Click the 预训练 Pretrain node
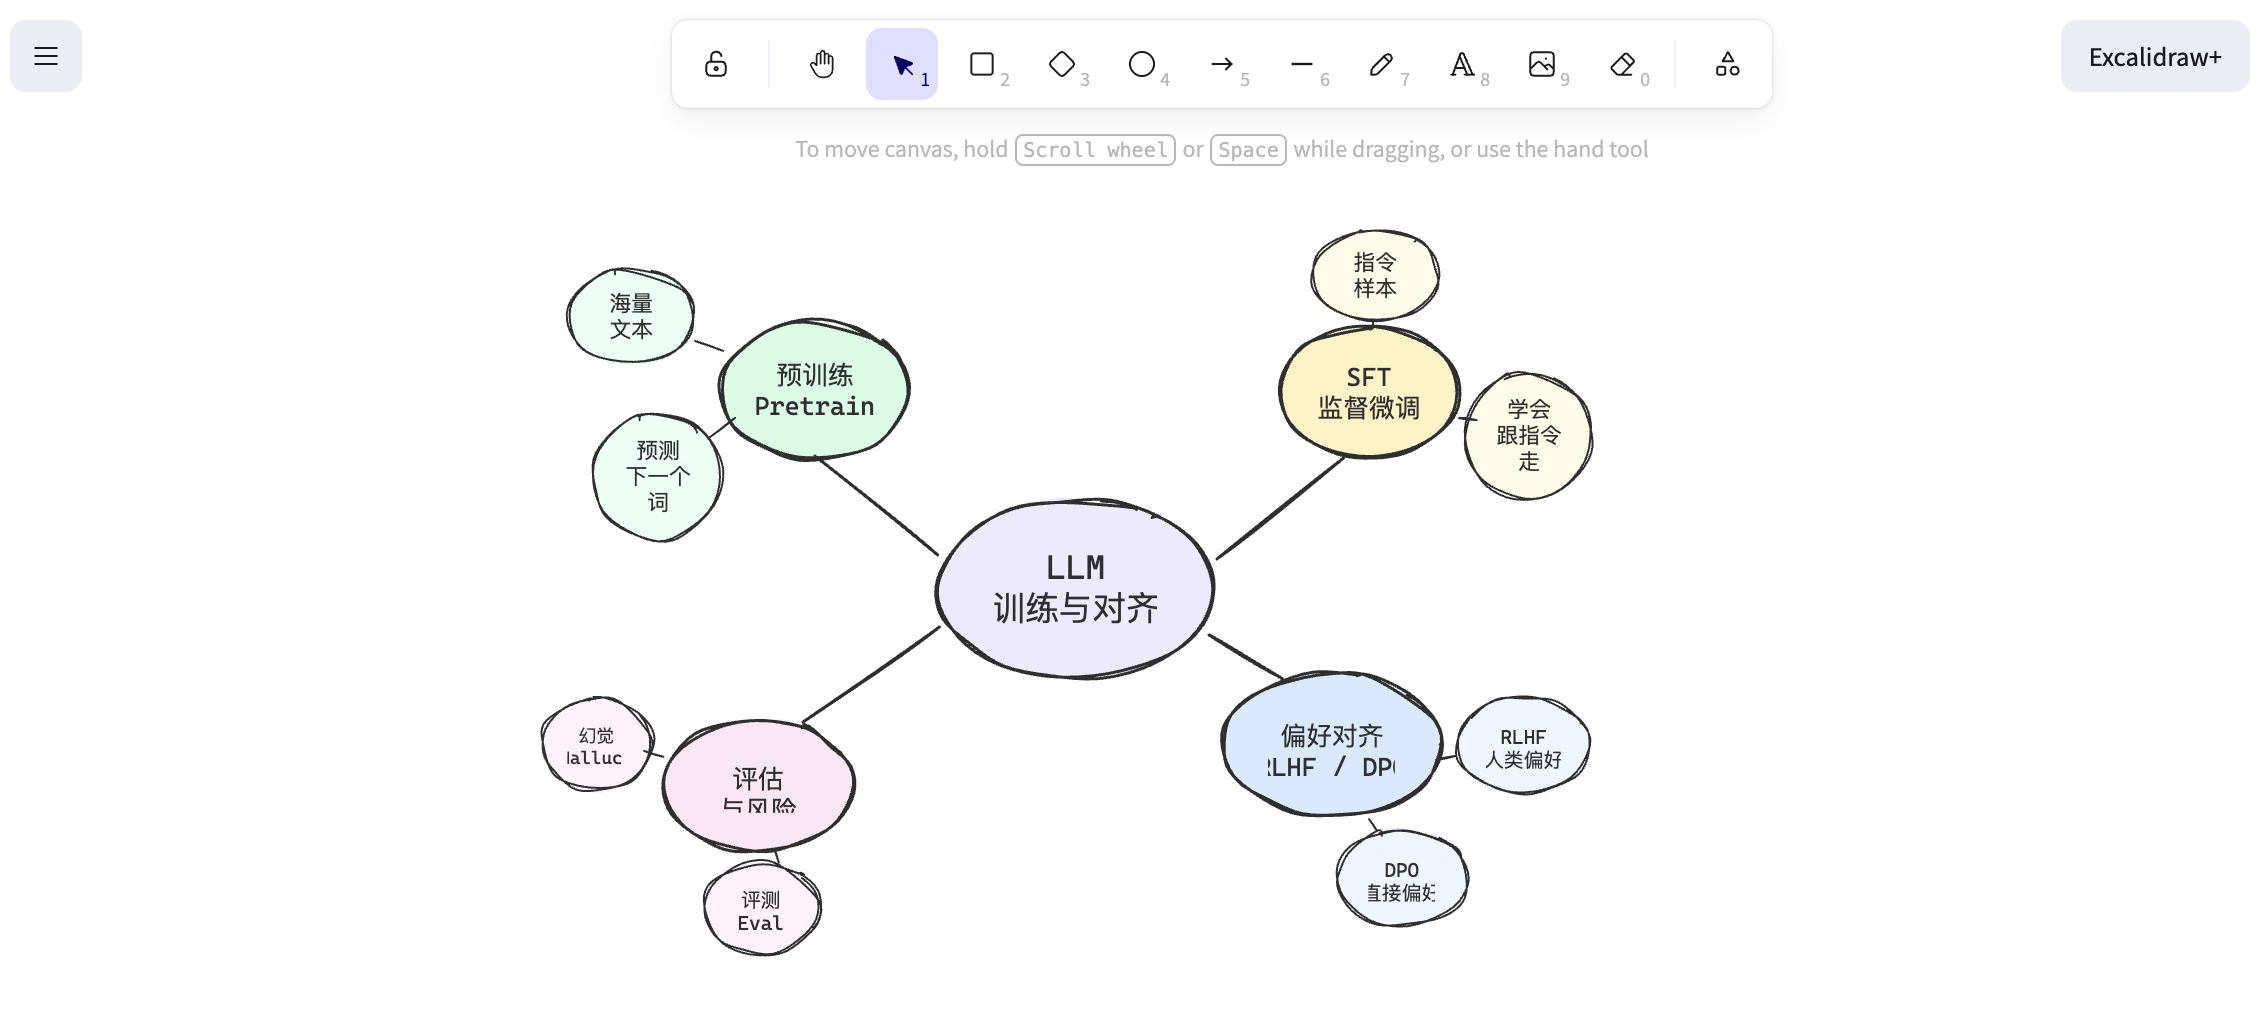 tap(814, 390)
